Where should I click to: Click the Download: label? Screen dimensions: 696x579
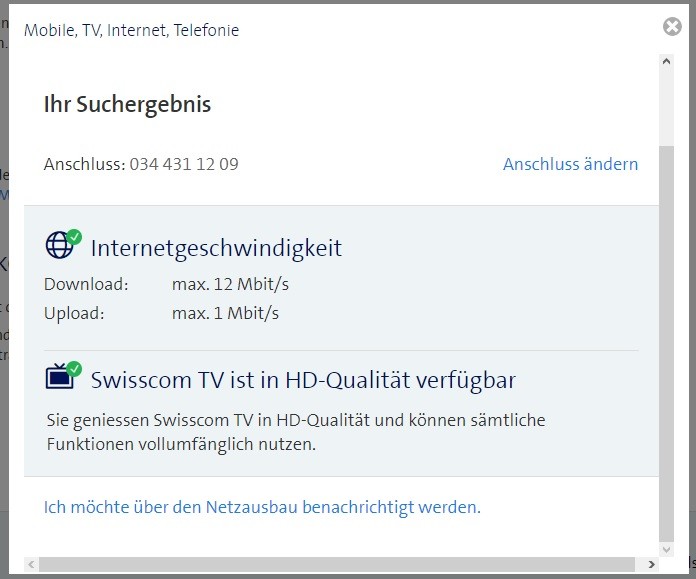(x=86, y=284)
